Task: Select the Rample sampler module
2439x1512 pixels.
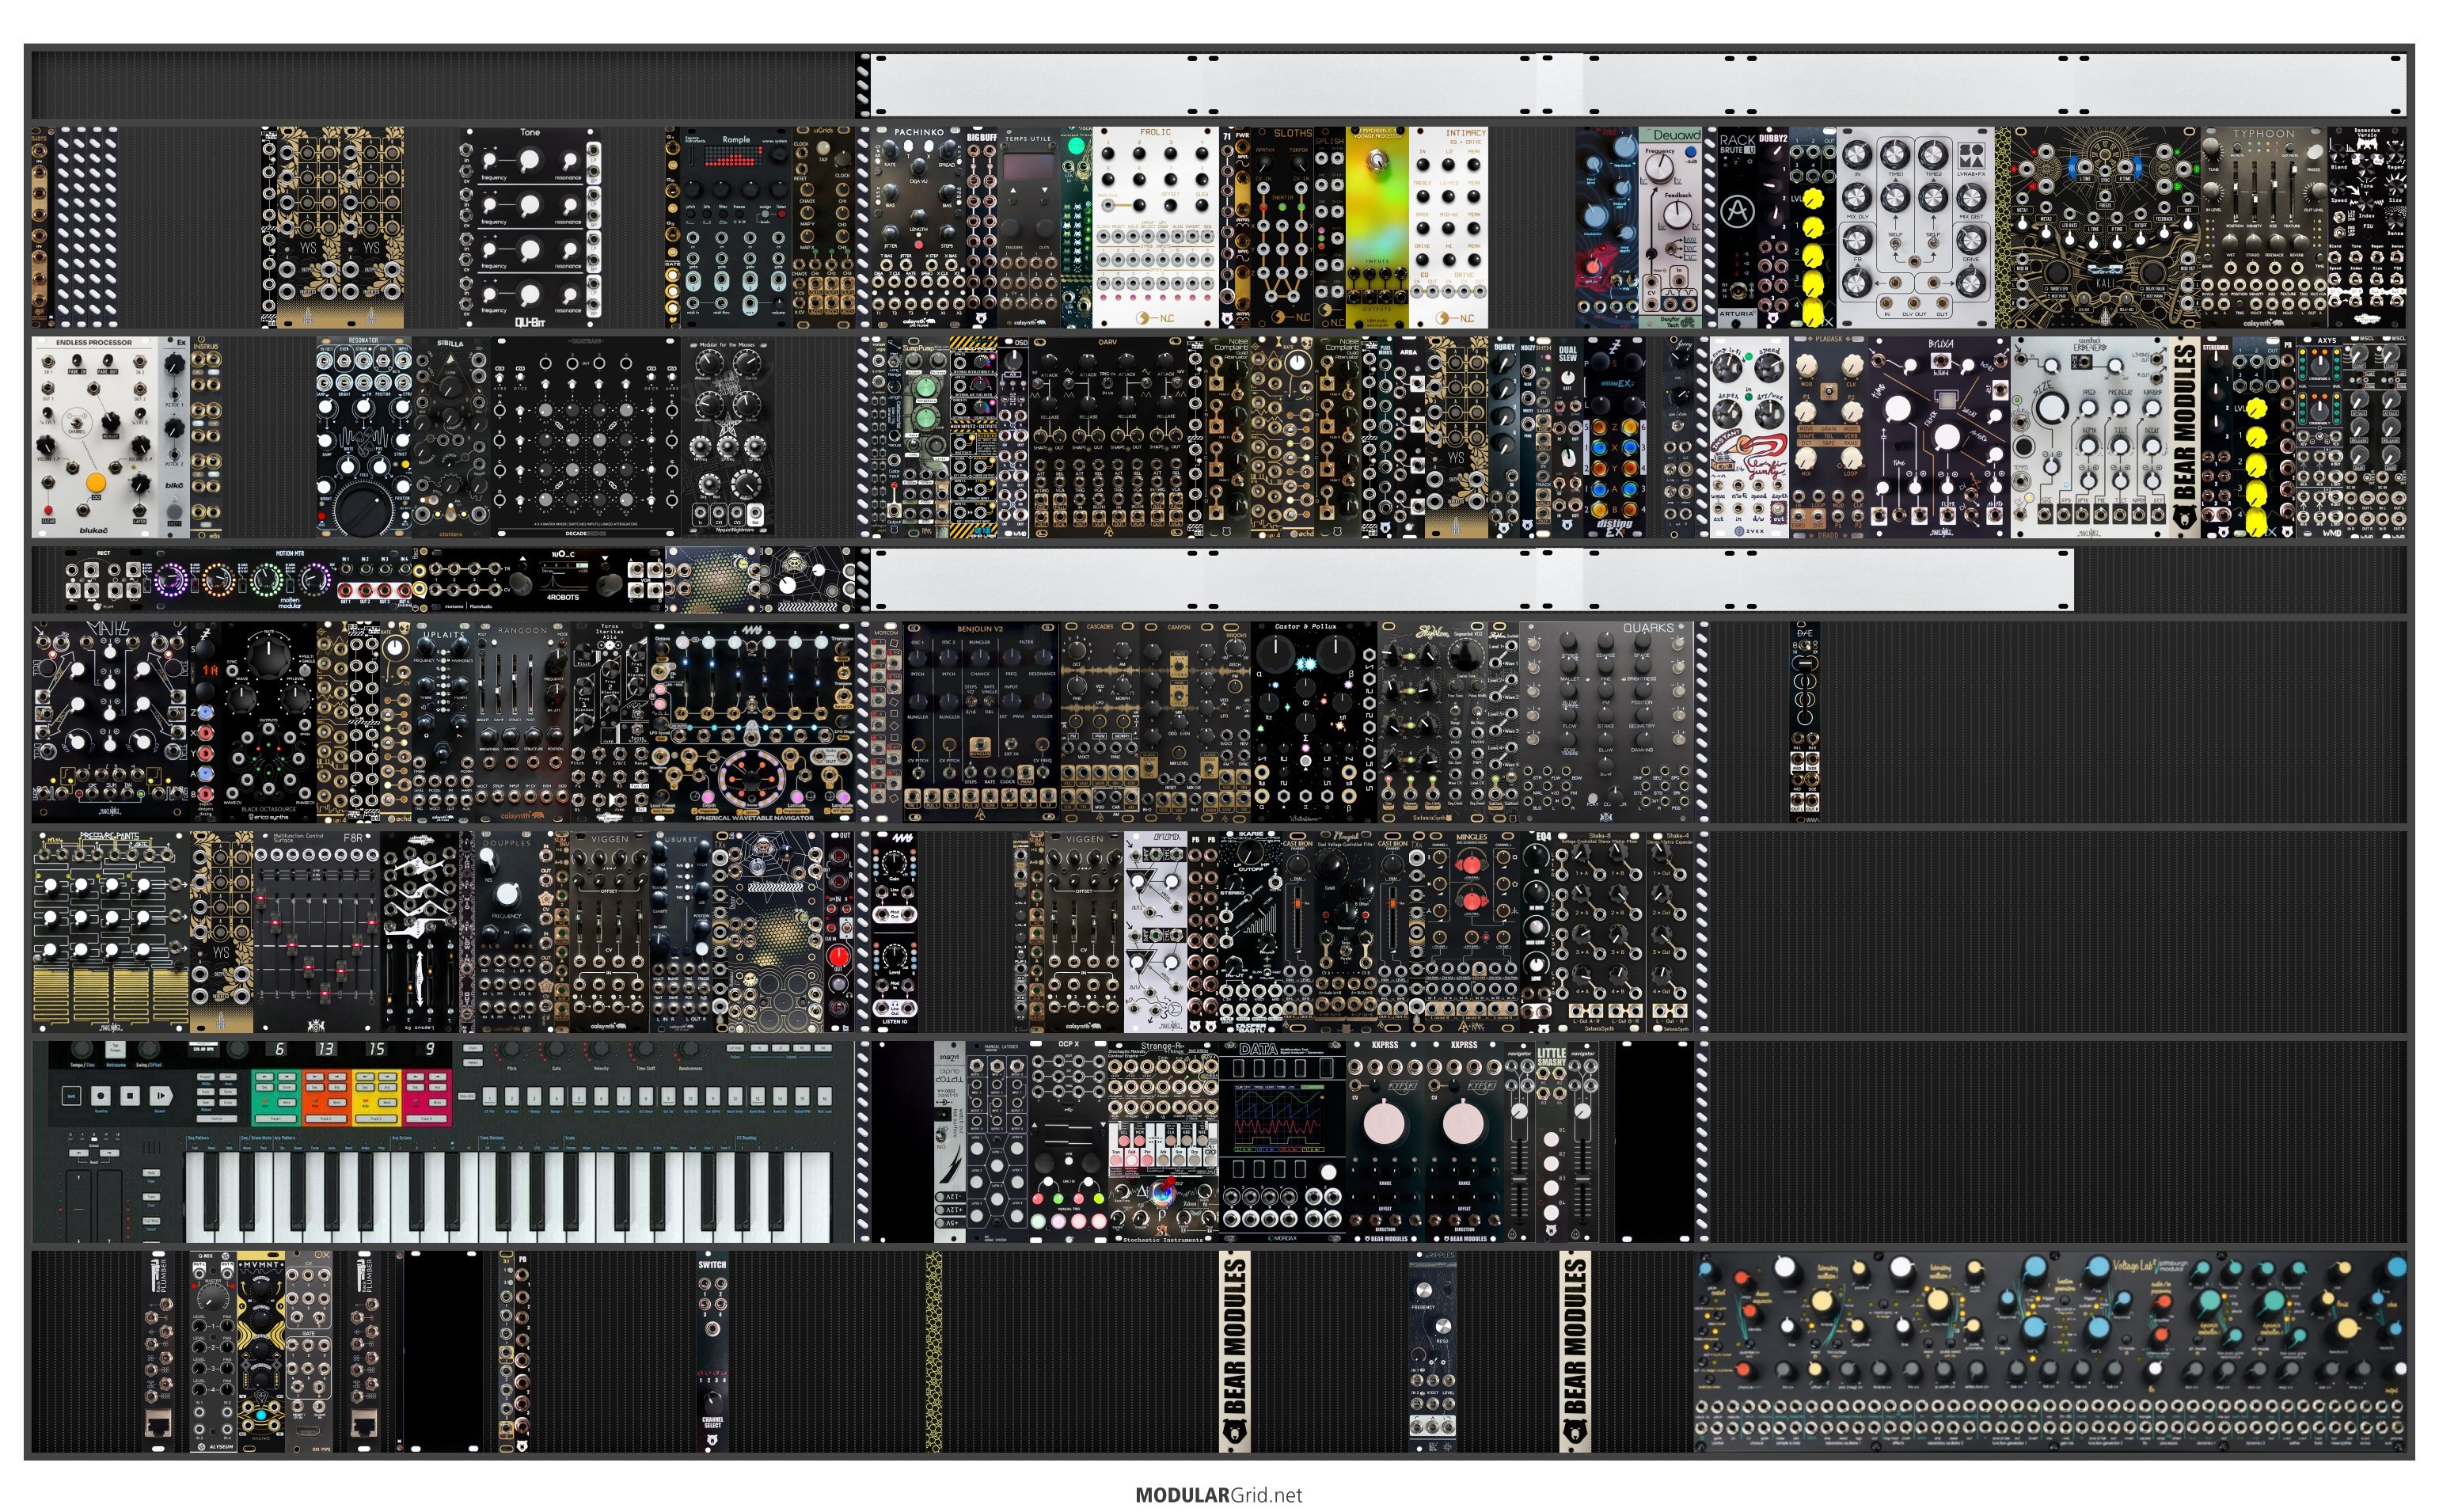Action: click(737, 227)
